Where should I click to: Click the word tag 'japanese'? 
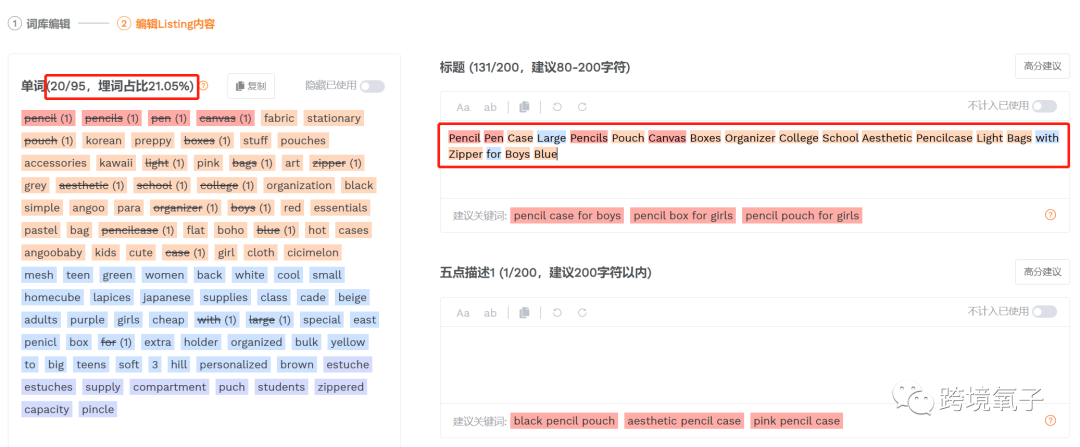(x=167, y=298)
